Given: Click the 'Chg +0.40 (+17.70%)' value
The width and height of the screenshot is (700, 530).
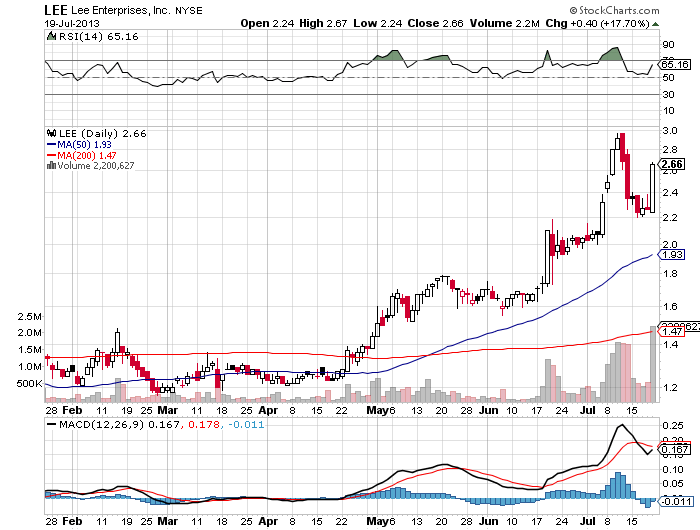Looking at the screenshot, I should tap(597, 23).
